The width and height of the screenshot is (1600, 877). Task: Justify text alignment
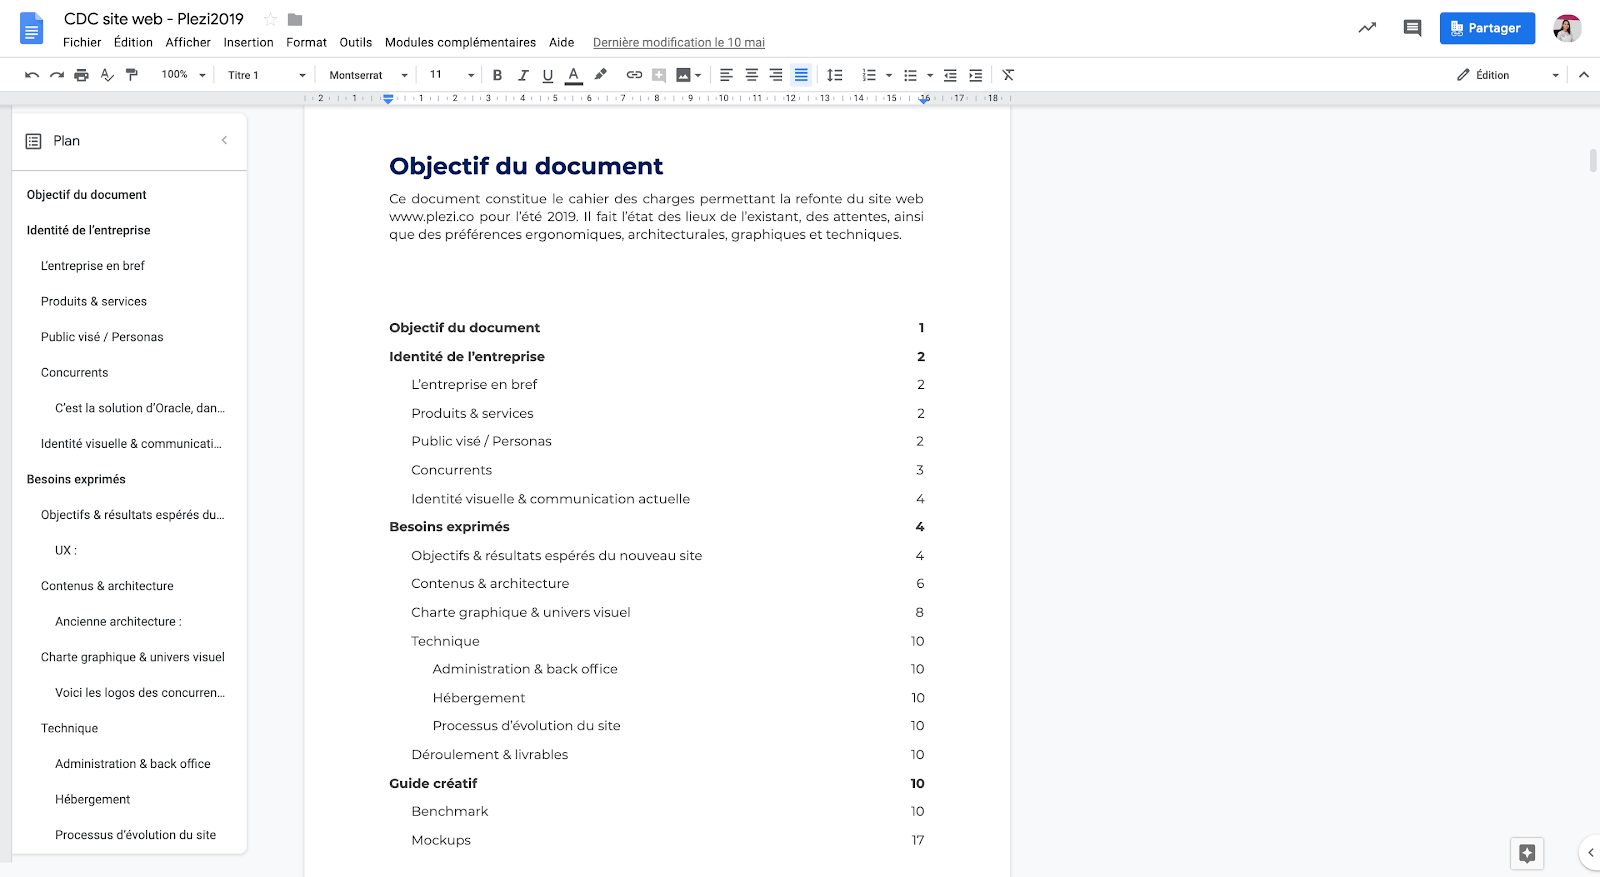click(x=801, y=75)
